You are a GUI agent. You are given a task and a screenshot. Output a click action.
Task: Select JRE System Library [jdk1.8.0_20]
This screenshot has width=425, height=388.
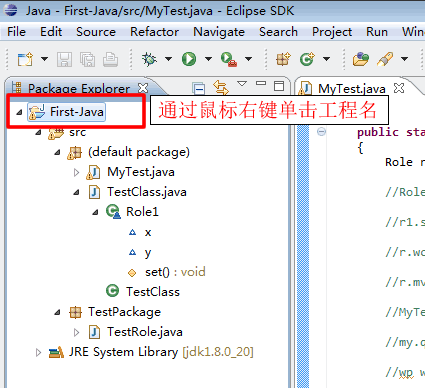[161, 352]
